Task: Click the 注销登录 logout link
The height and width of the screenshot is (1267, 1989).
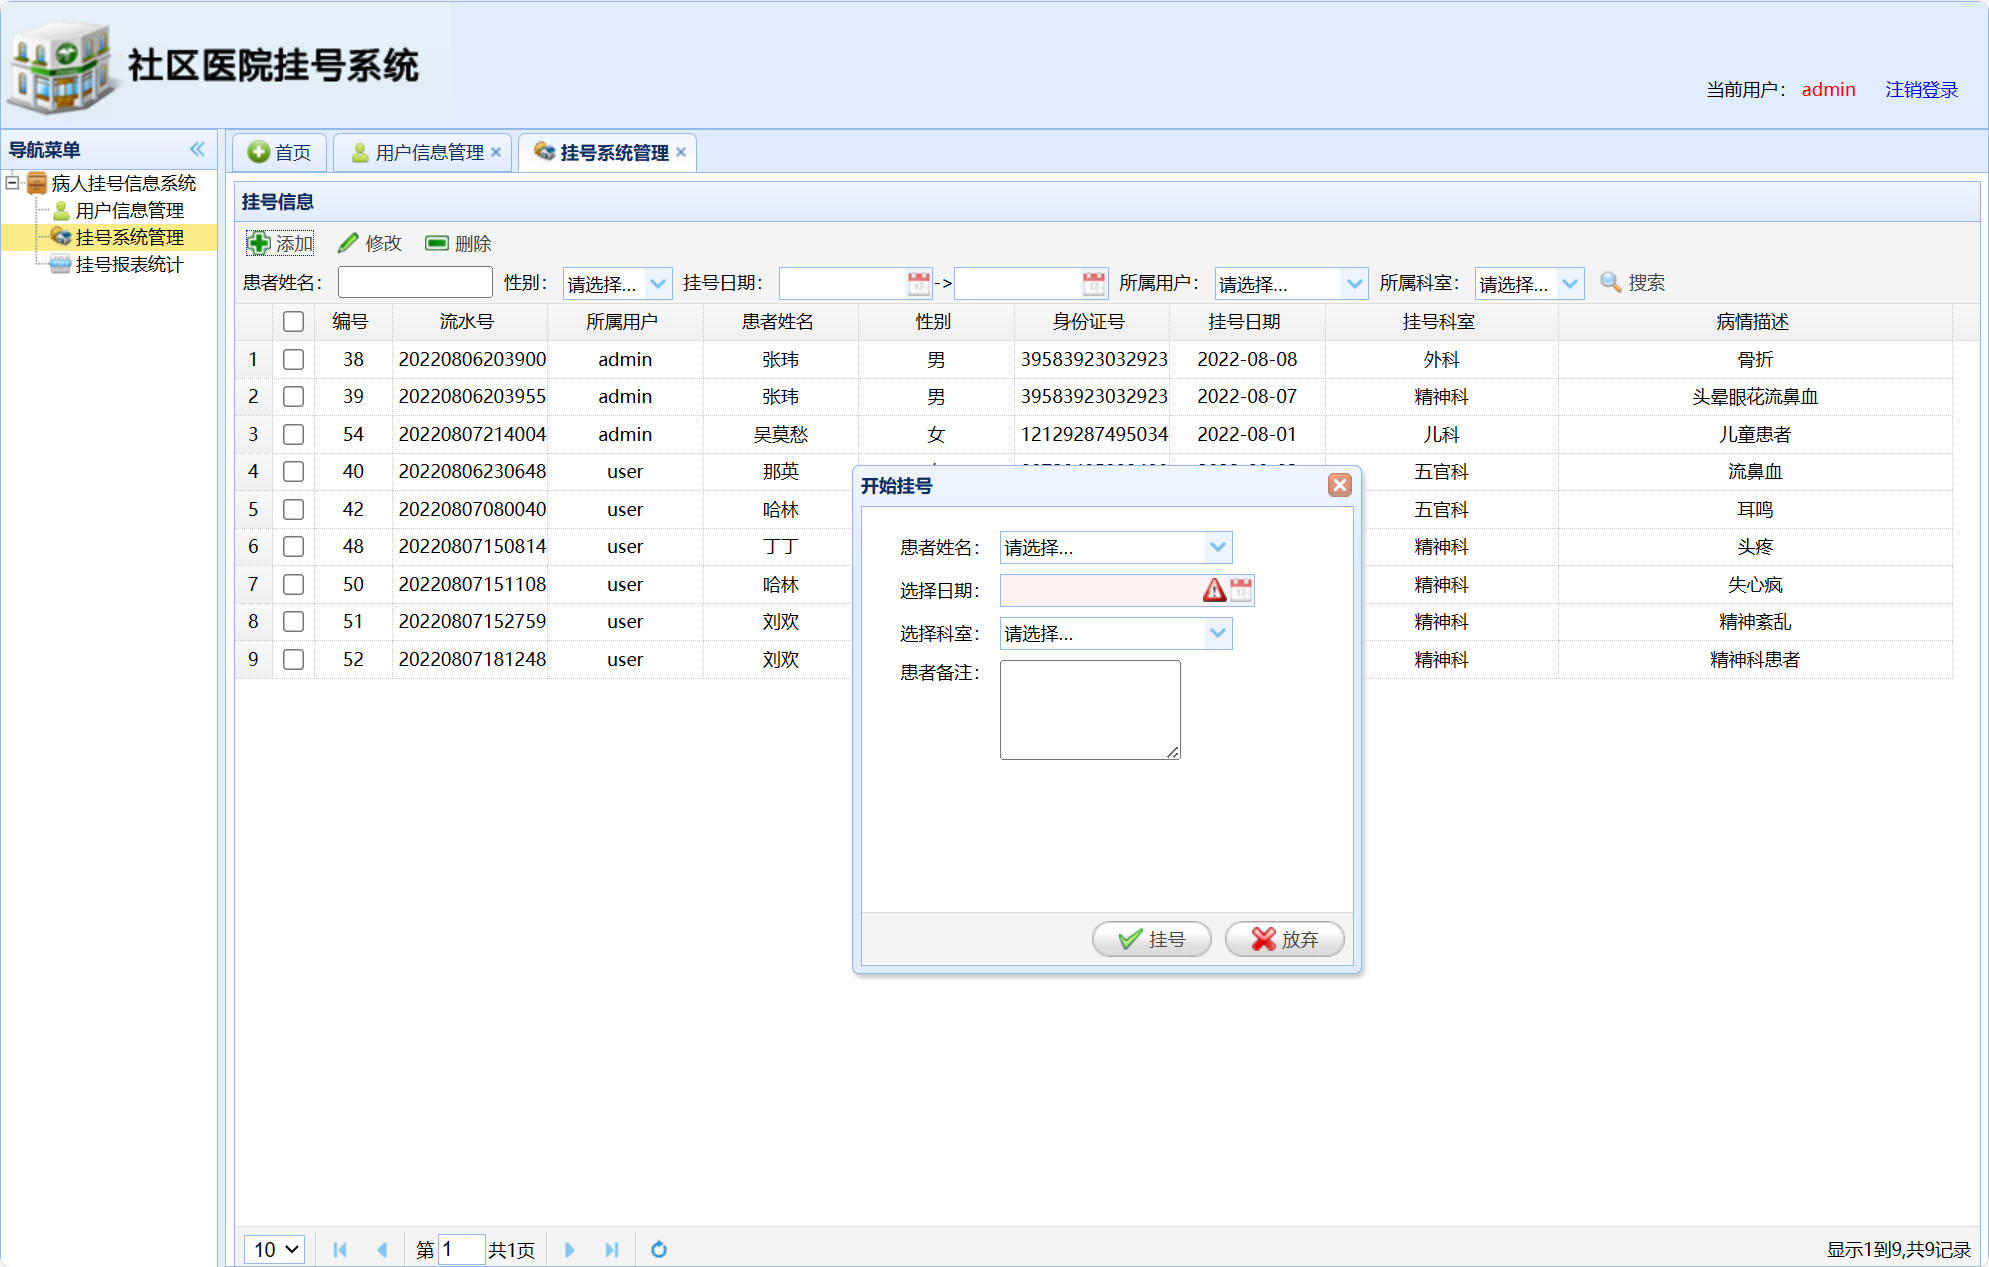Action: click(1921, 89)
